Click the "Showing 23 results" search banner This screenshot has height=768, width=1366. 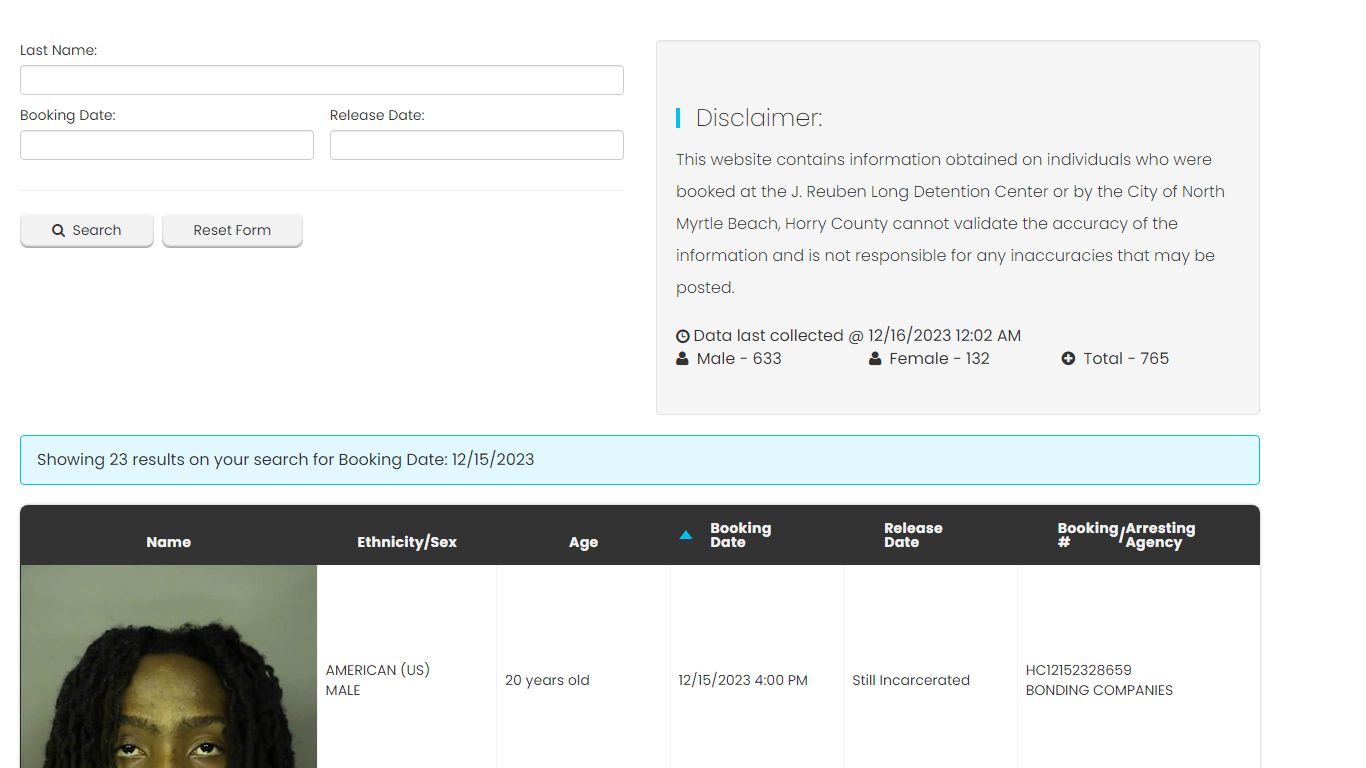click(640, 460)
